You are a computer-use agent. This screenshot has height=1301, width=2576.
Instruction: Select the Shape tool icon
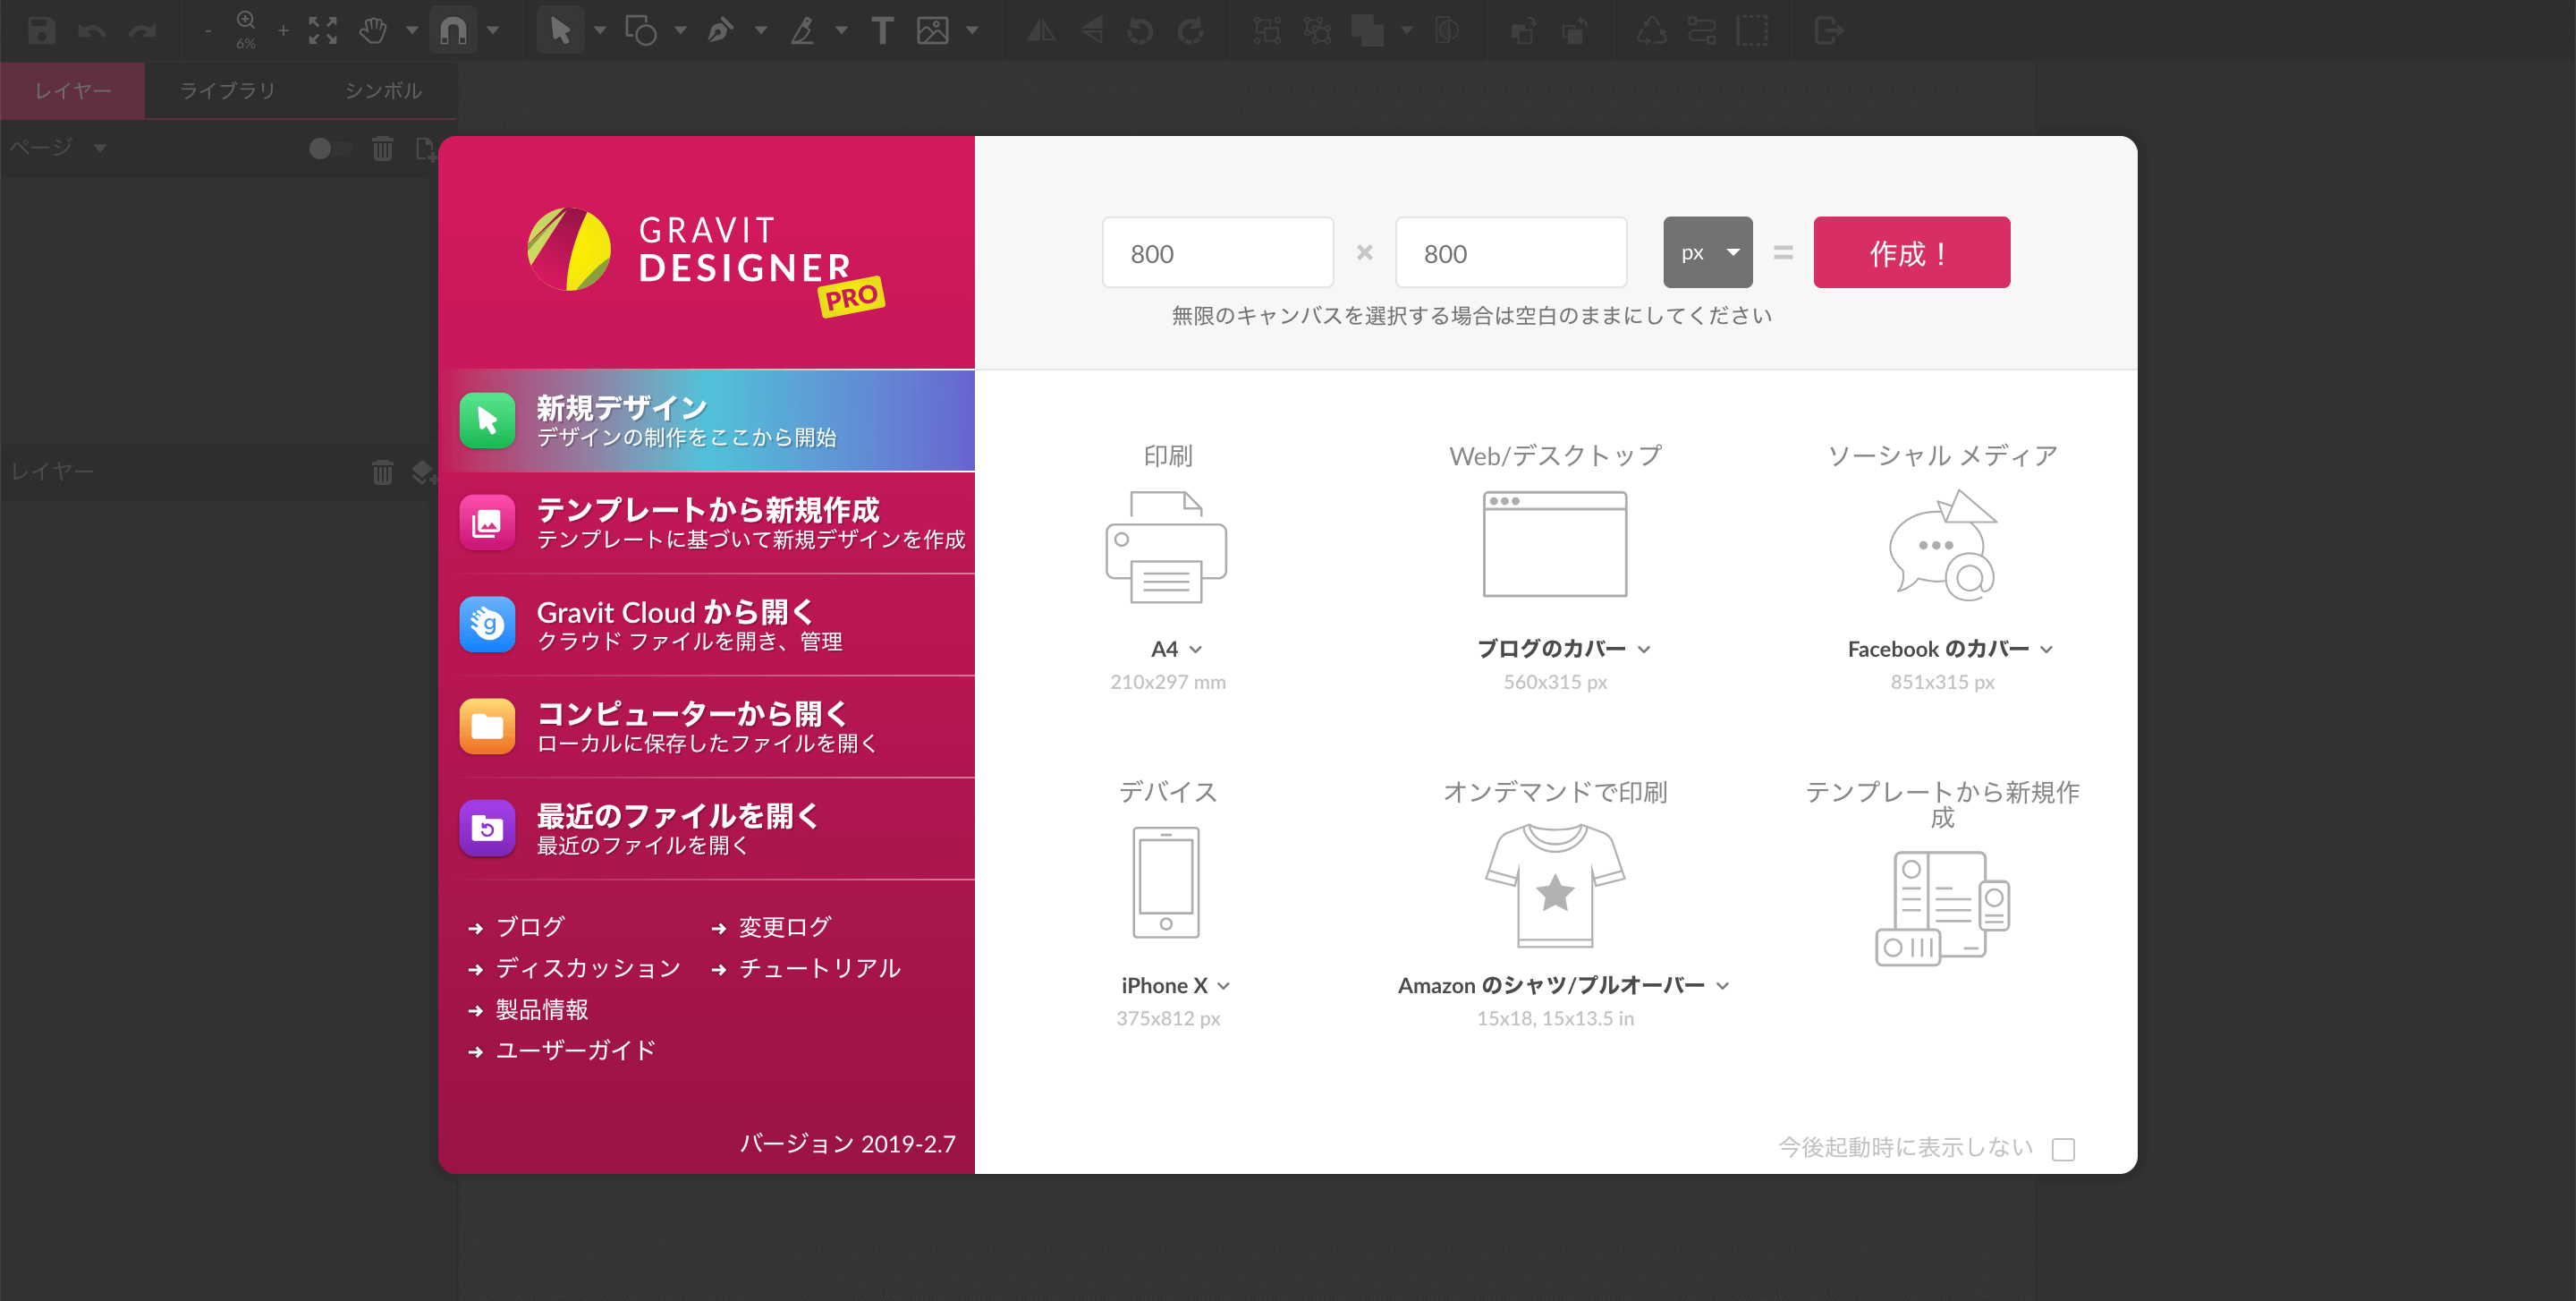[x=640, y=31]
